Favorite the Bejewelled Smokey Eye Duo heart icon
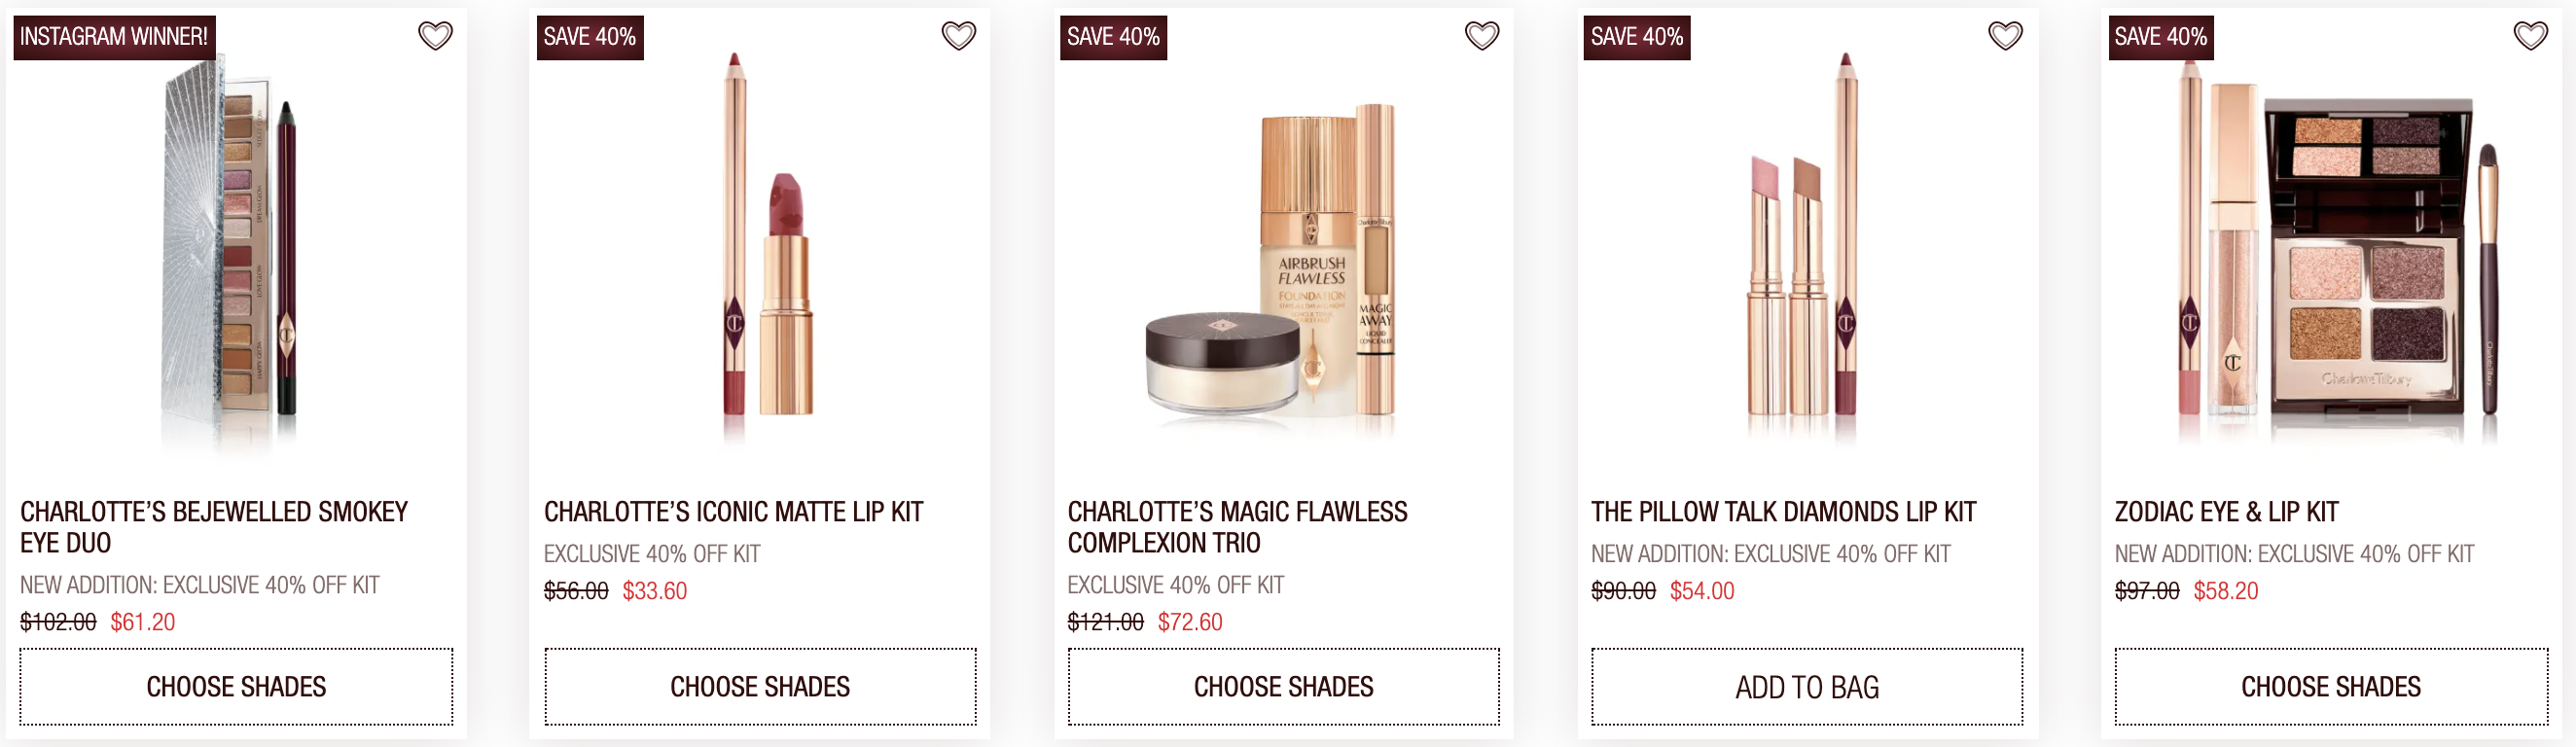 (x=435, y=36)
